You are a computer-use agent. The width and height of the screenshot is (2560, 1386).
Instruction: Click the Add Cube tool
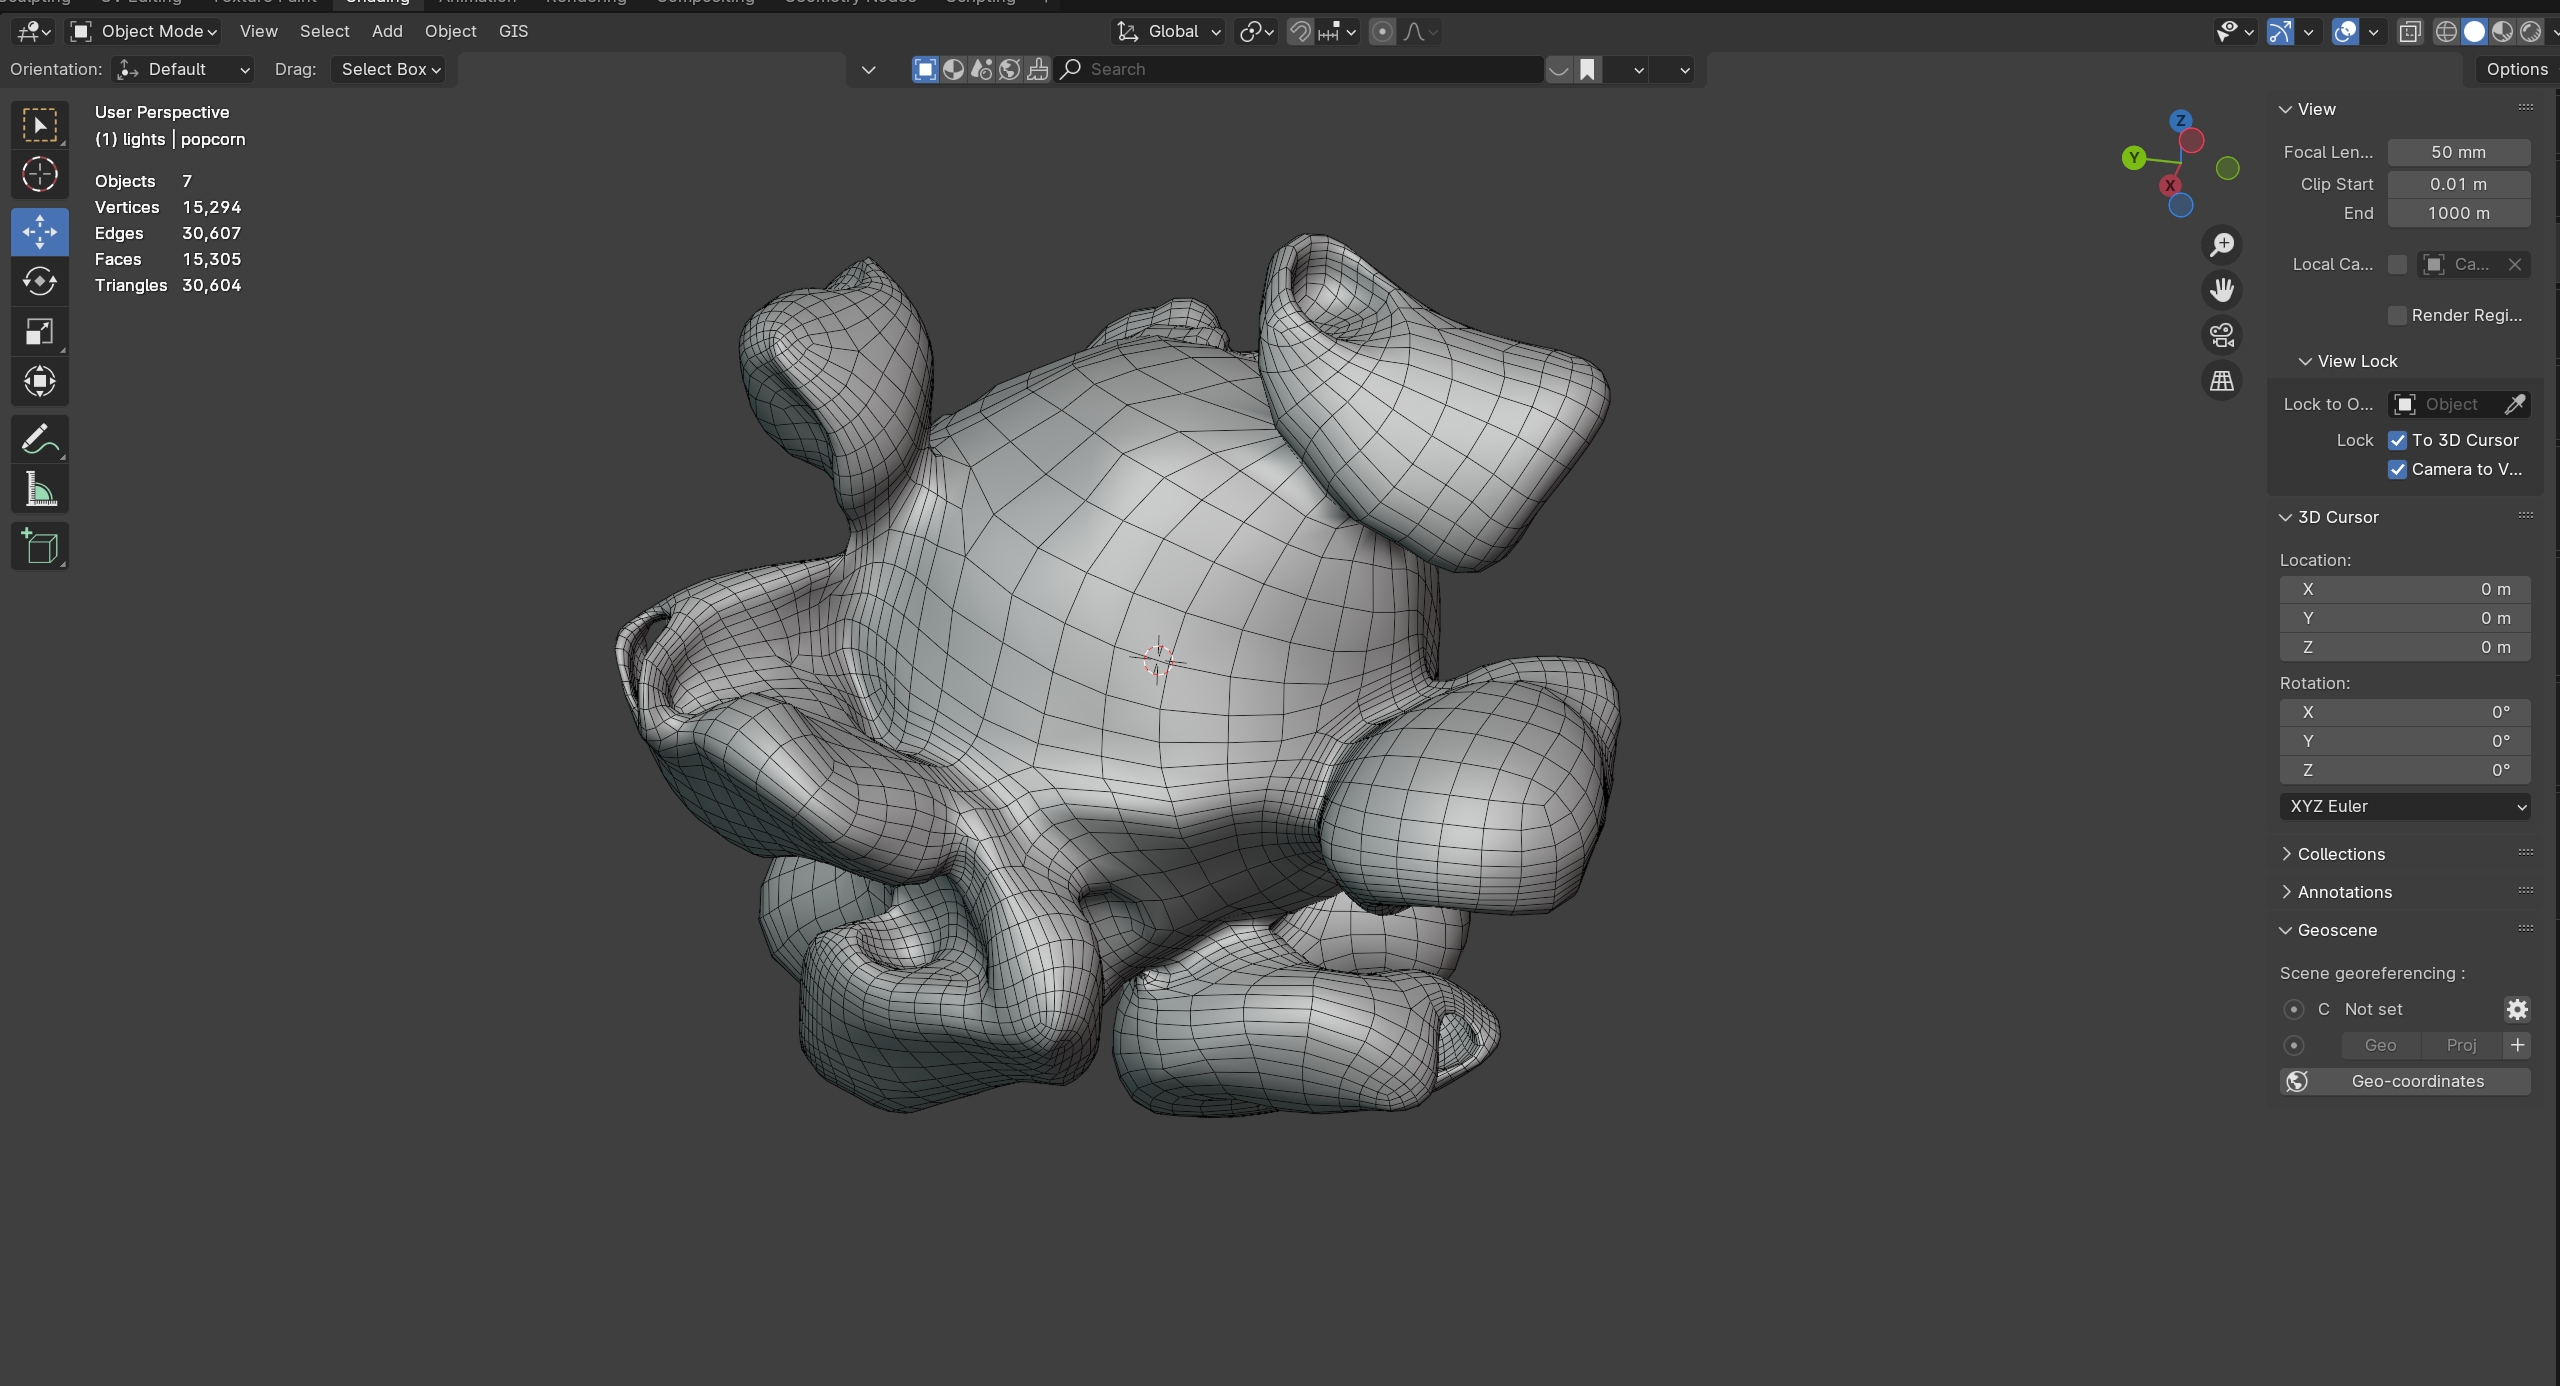coord(40,547)
